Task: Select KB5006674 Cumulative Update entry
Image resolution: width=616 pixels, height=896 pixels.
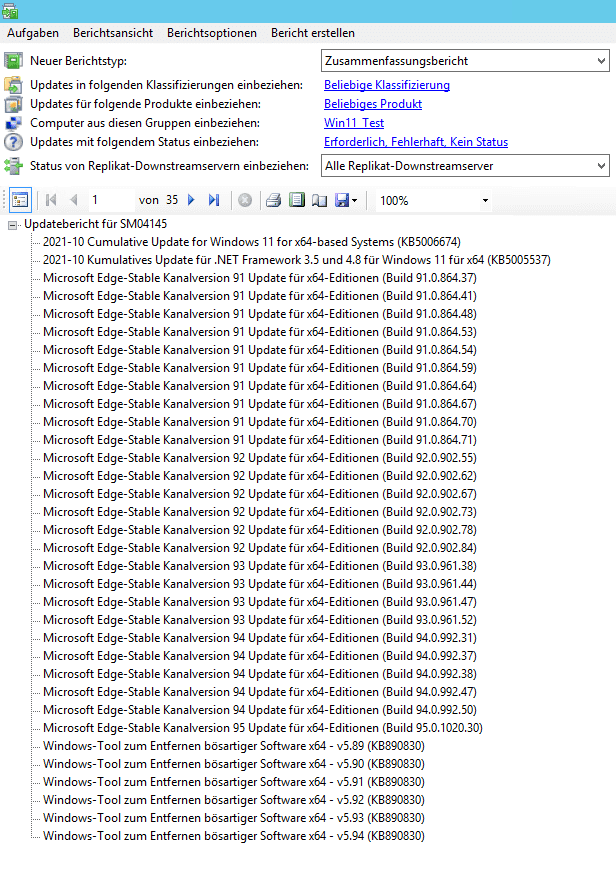Action: coord(251,242)
